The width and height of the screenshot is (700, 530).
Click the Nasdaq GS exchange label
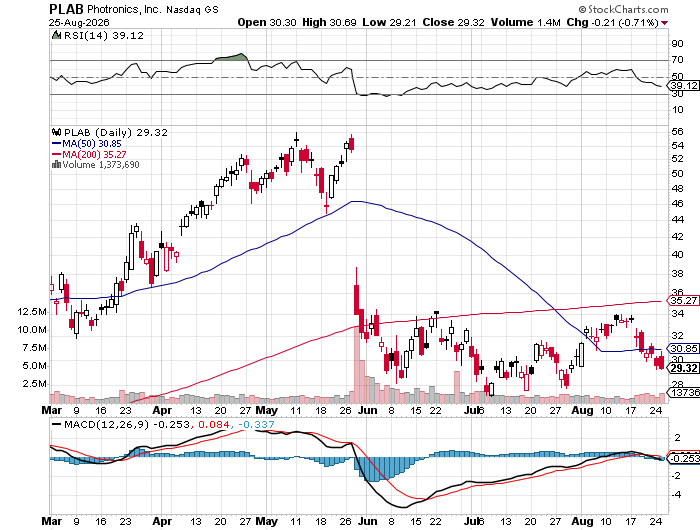coord(192,10)
